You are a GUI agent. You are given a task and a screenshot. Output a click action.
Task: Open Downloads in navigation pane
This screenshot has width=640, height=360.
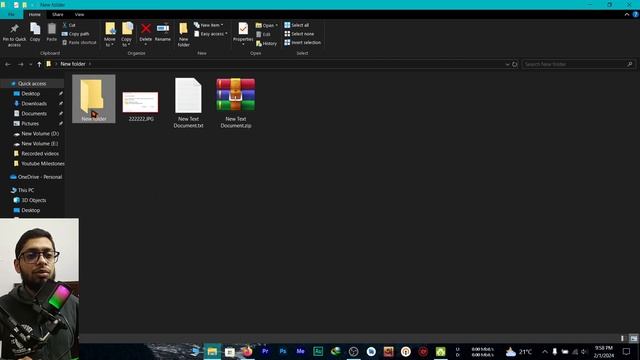click(34, 104)
